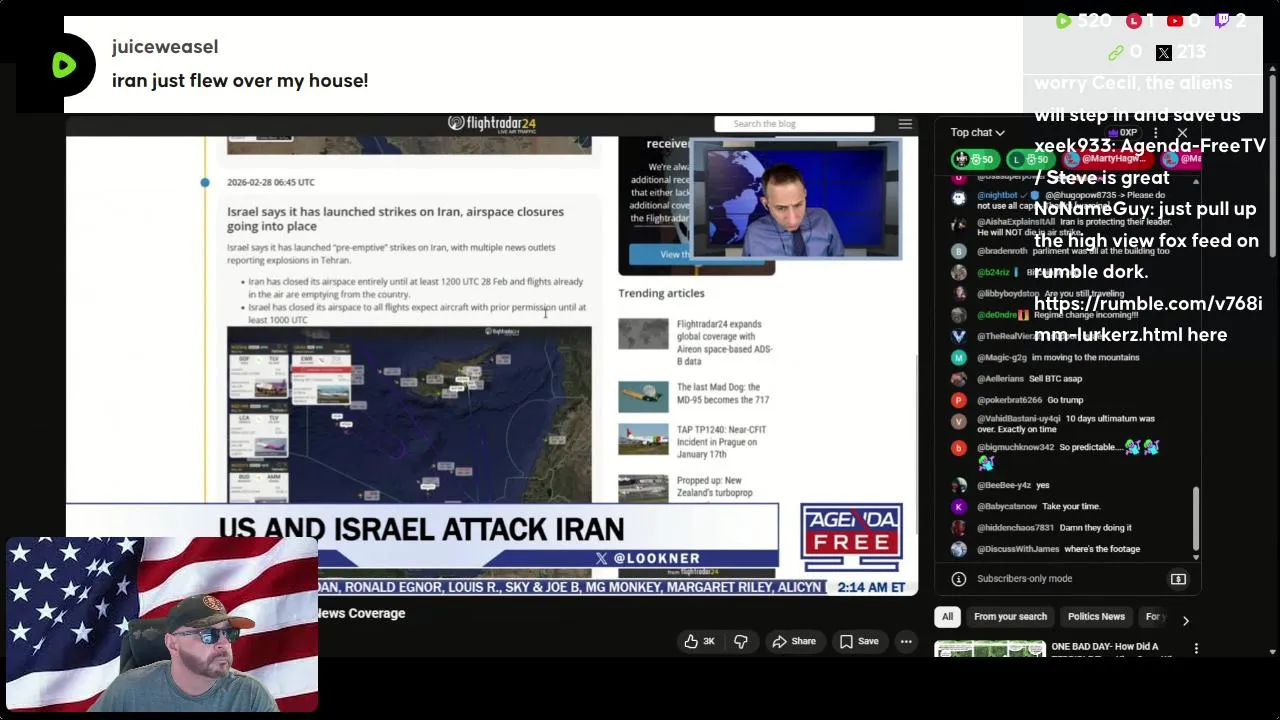This screenshot has width=1280, height=720.
Task: Select the All filter chip
Action: coord(947,617)
